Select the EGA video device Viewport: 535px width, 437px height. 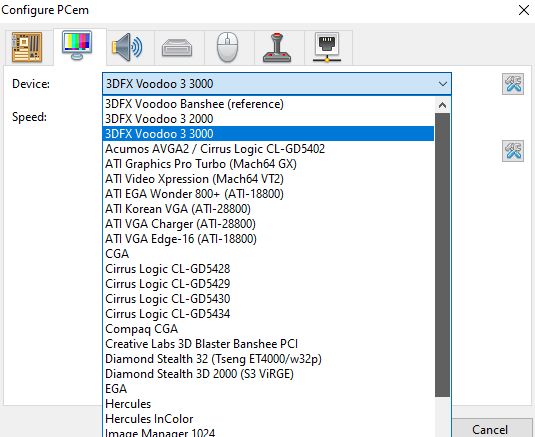268,389
